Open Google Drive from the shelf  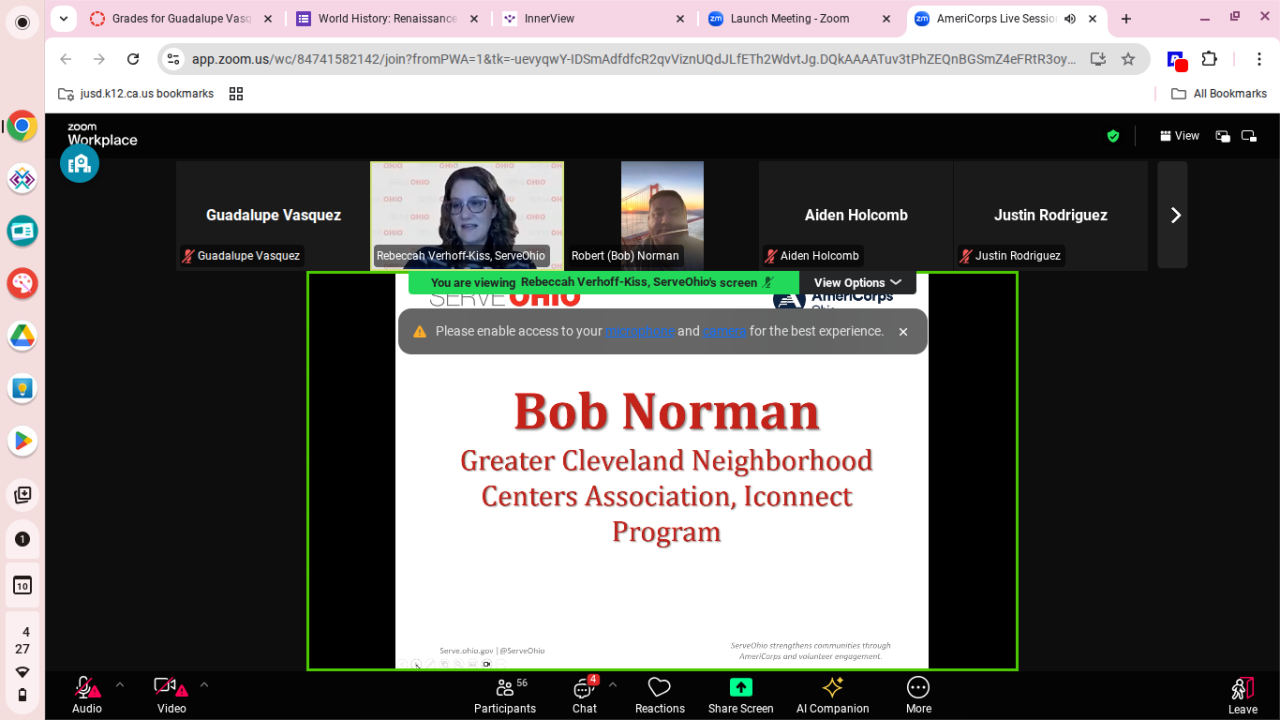point(22,337)
